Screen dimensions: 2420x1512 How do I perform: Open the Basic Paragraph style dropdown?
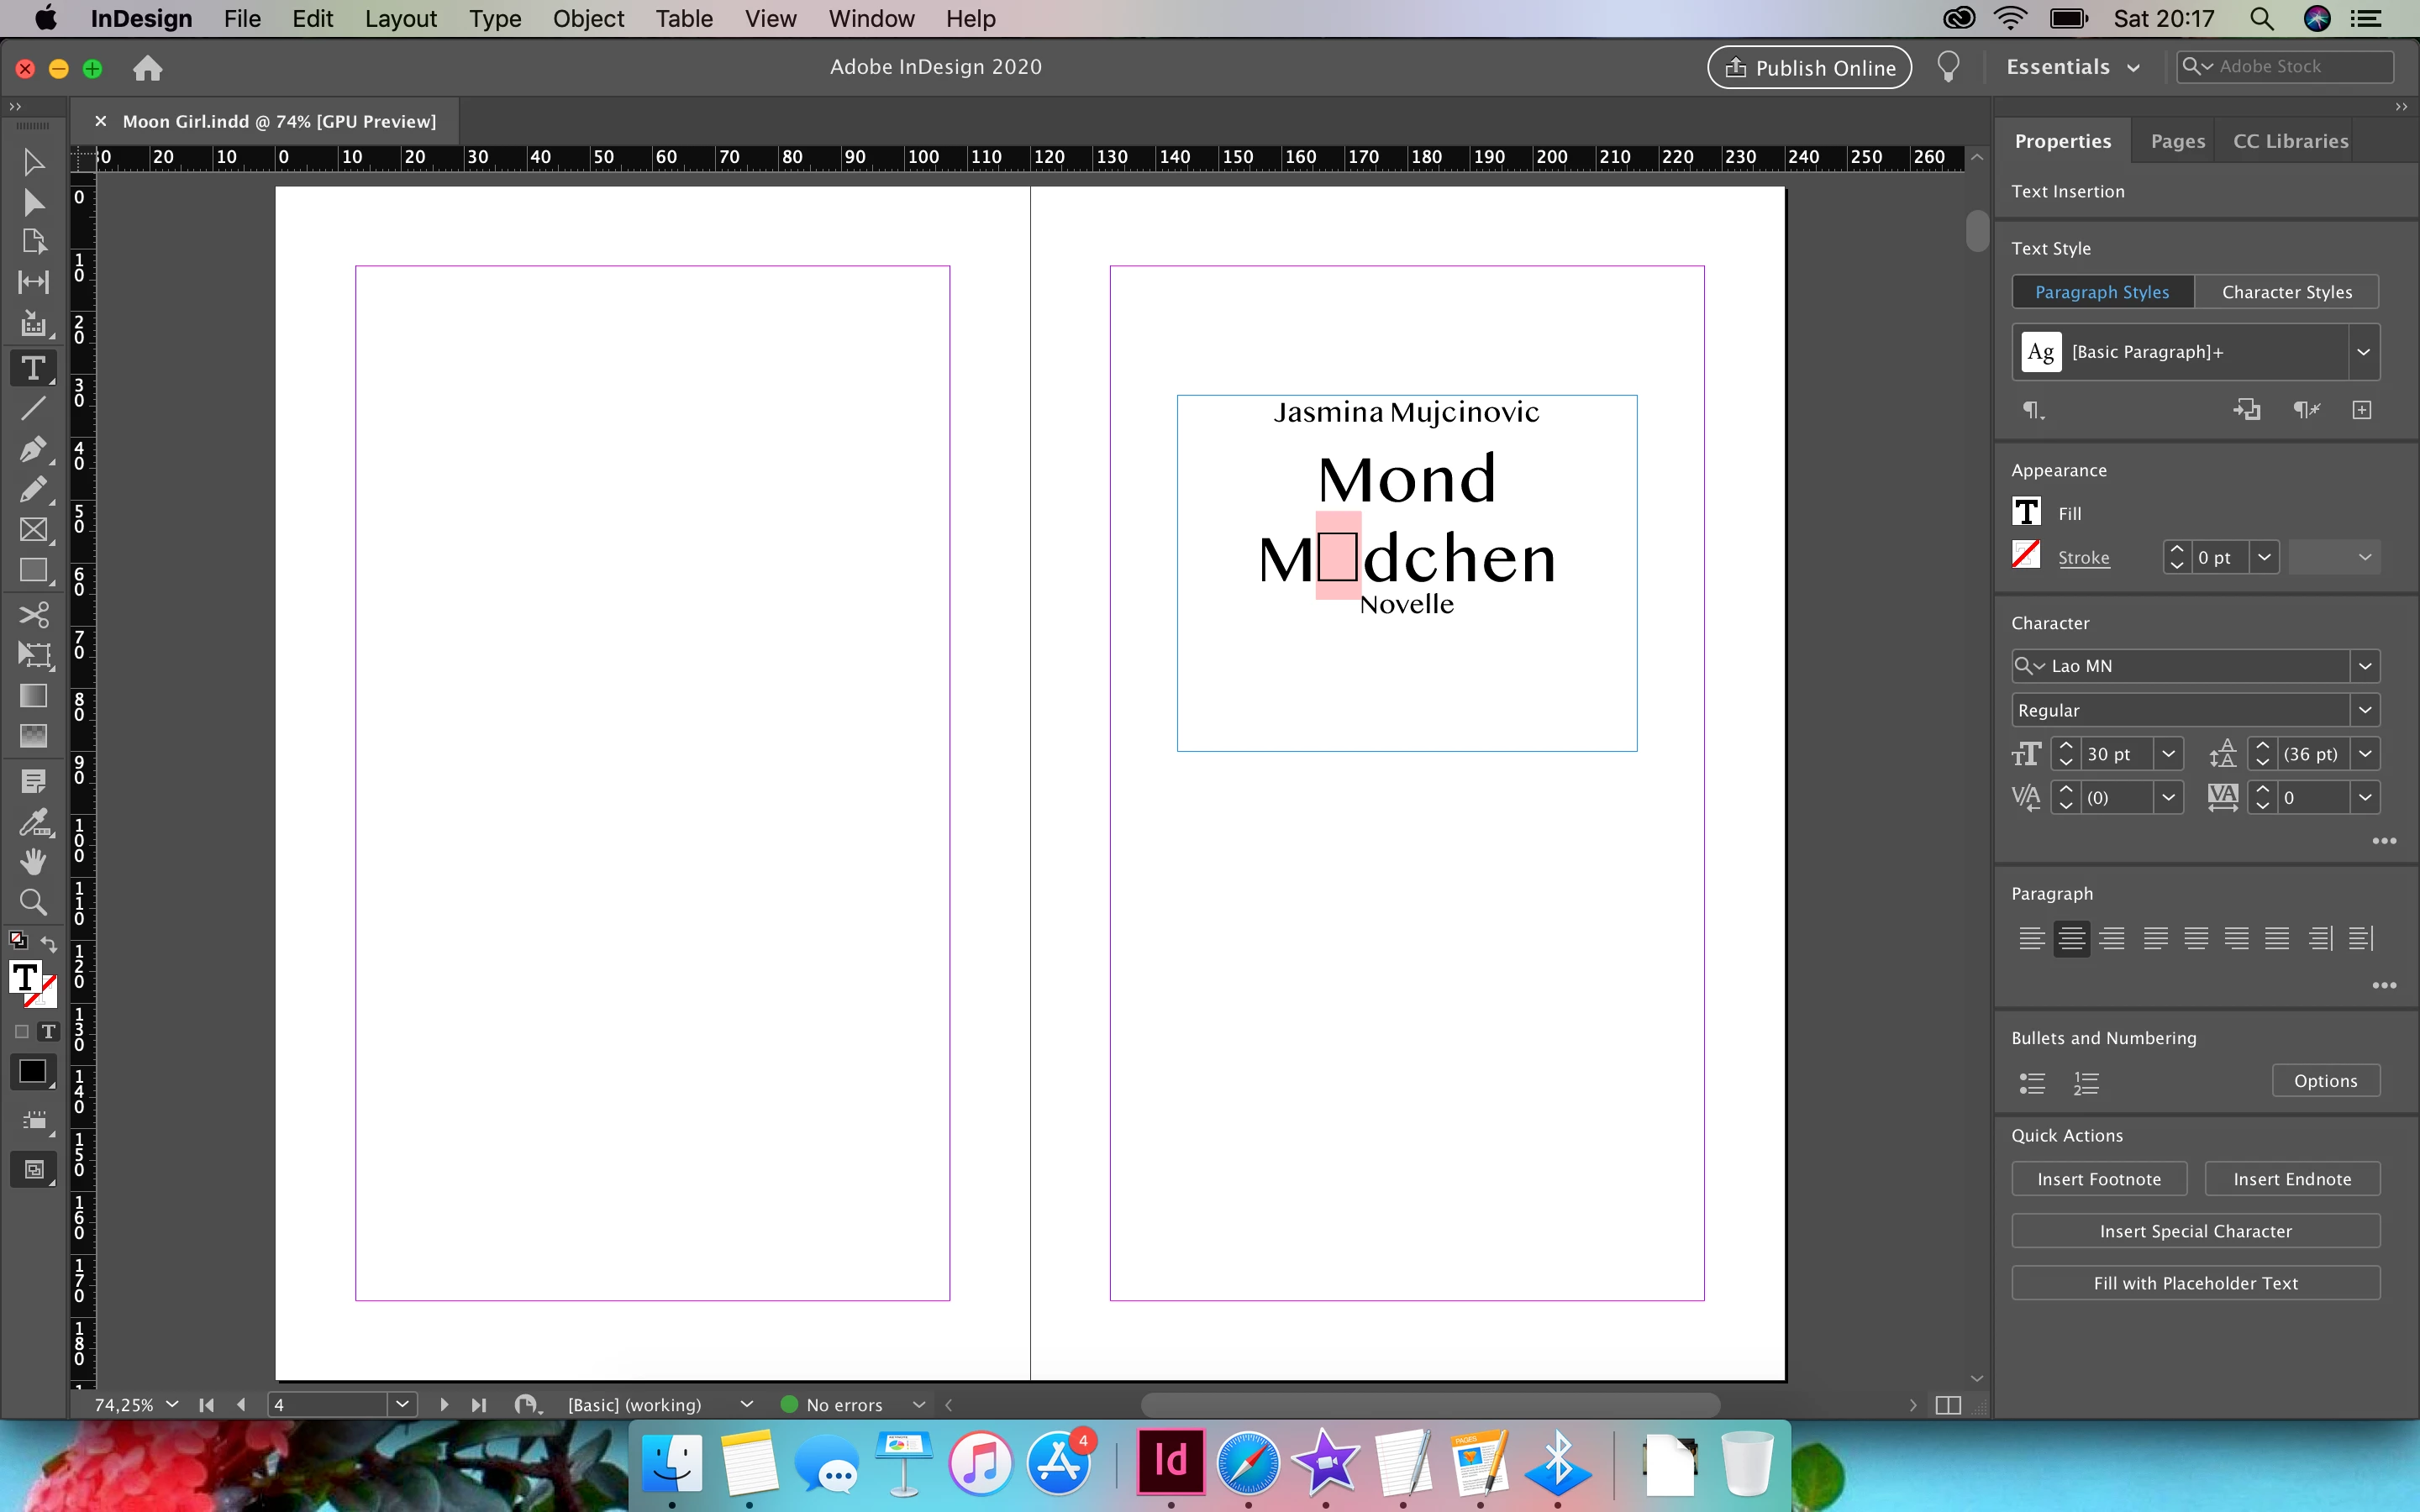[2363, 352]
